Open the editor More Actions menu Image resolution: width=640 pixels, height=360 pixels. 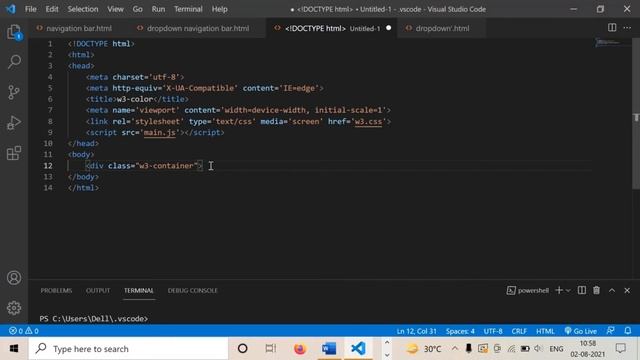tap(627, 28)
